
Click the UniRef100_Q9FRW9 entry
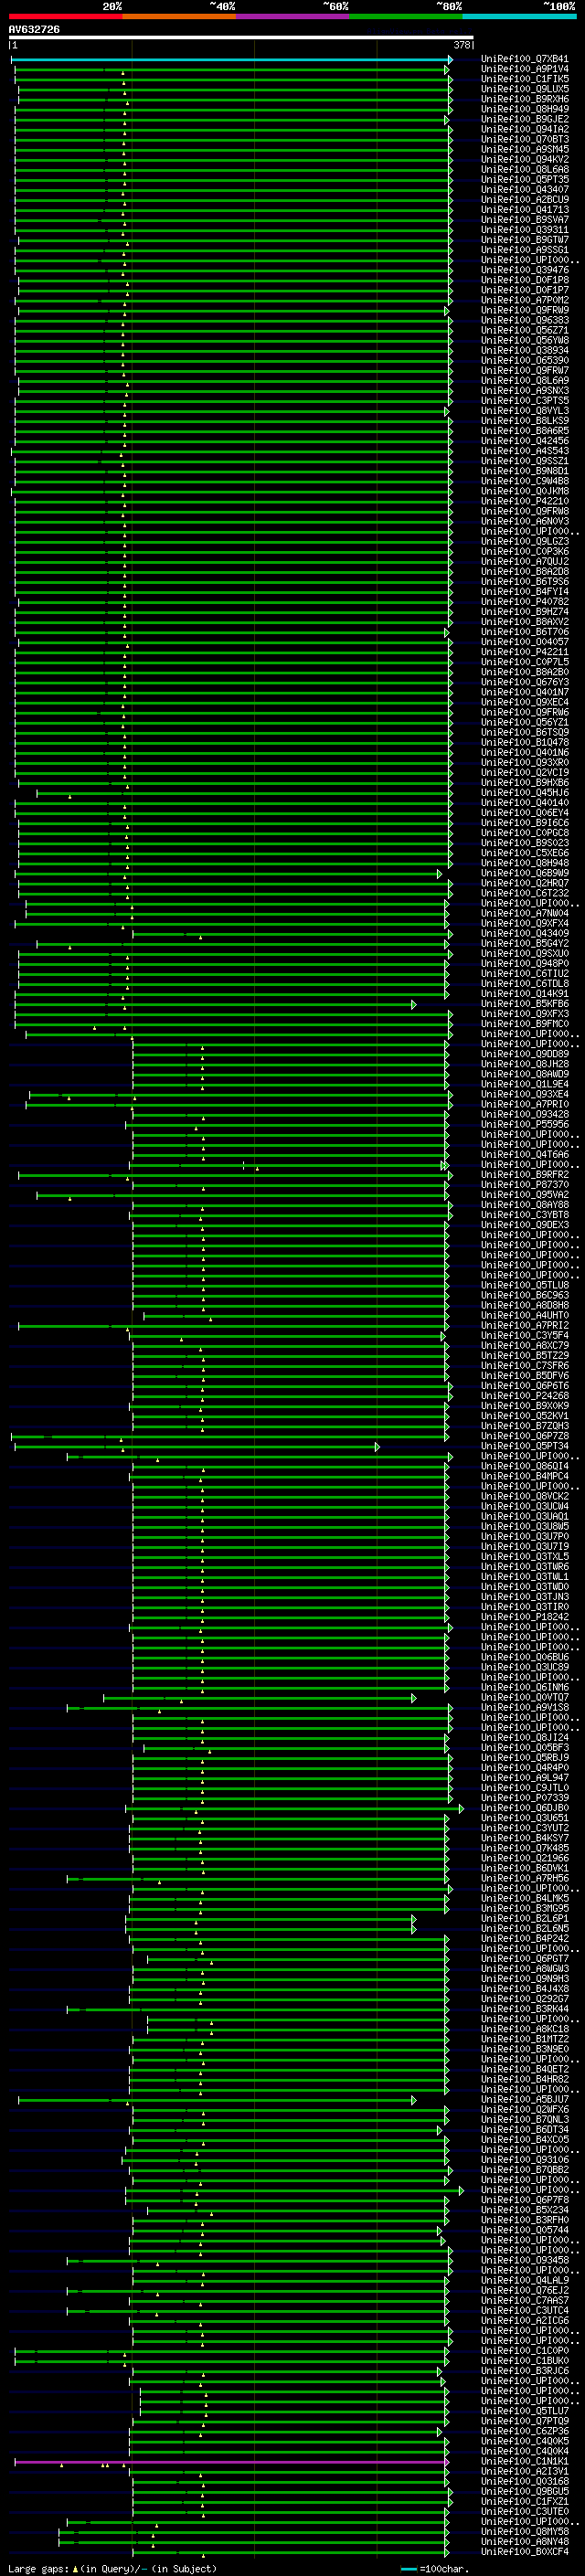click(x=525, y=311)
